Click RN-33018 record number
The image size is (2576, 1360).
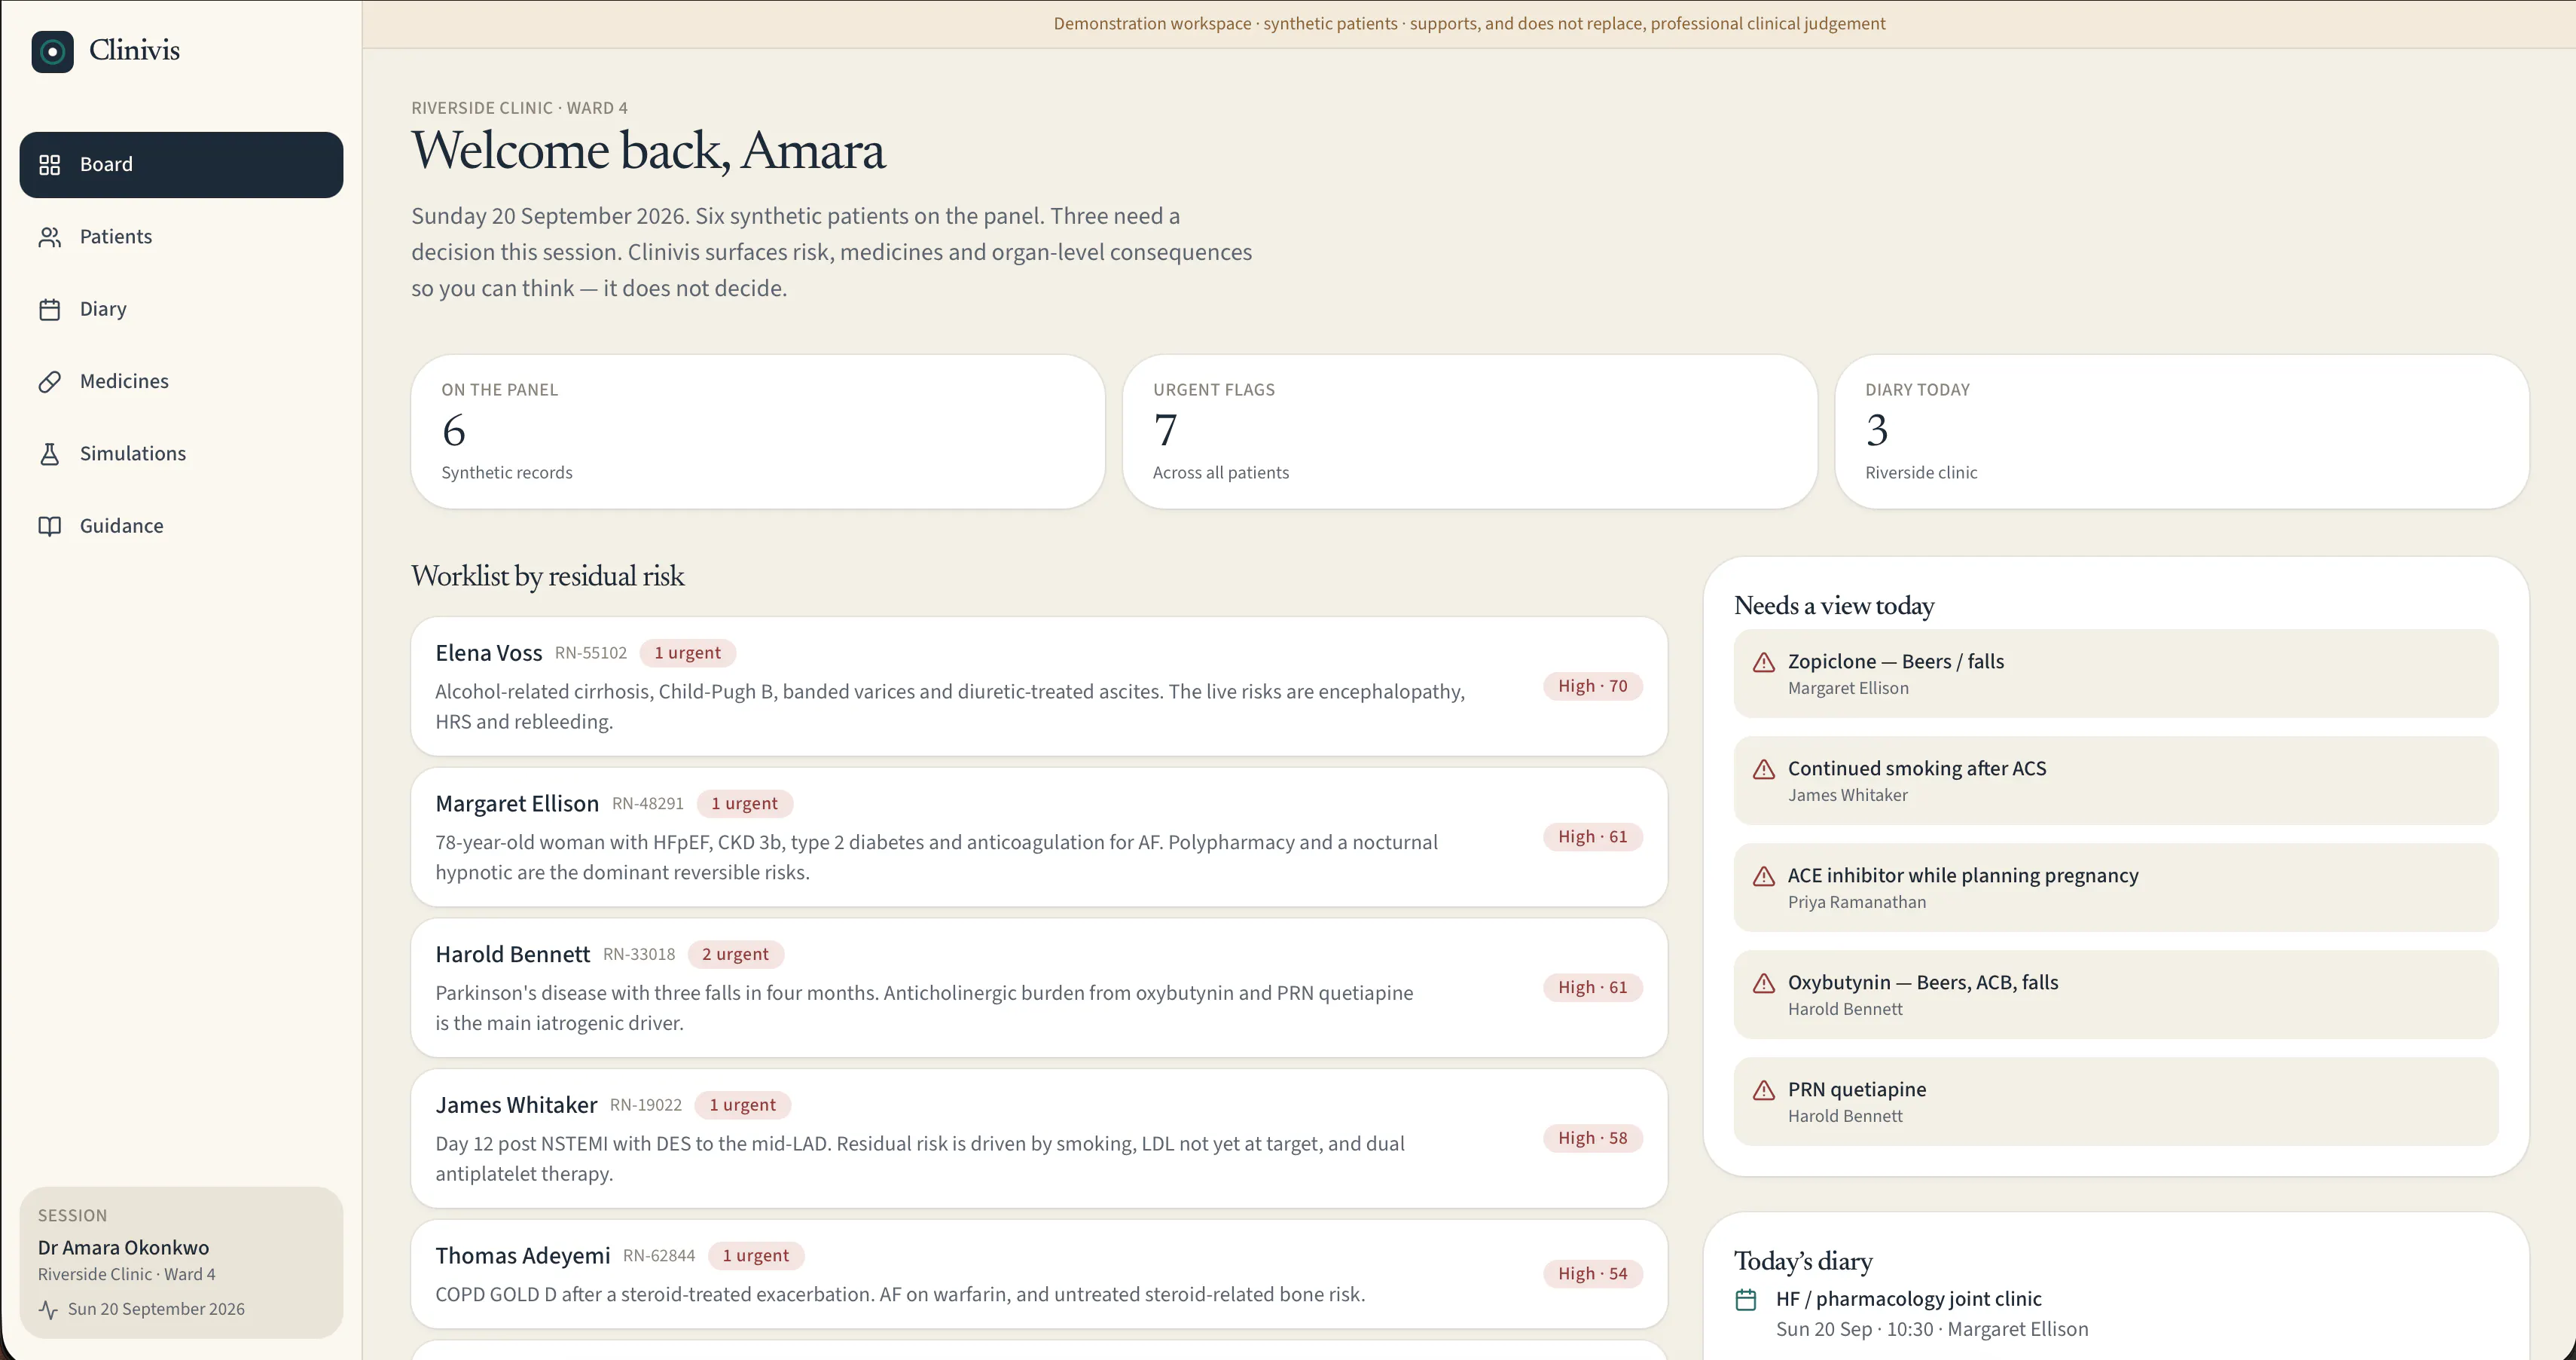pos(639,955)
